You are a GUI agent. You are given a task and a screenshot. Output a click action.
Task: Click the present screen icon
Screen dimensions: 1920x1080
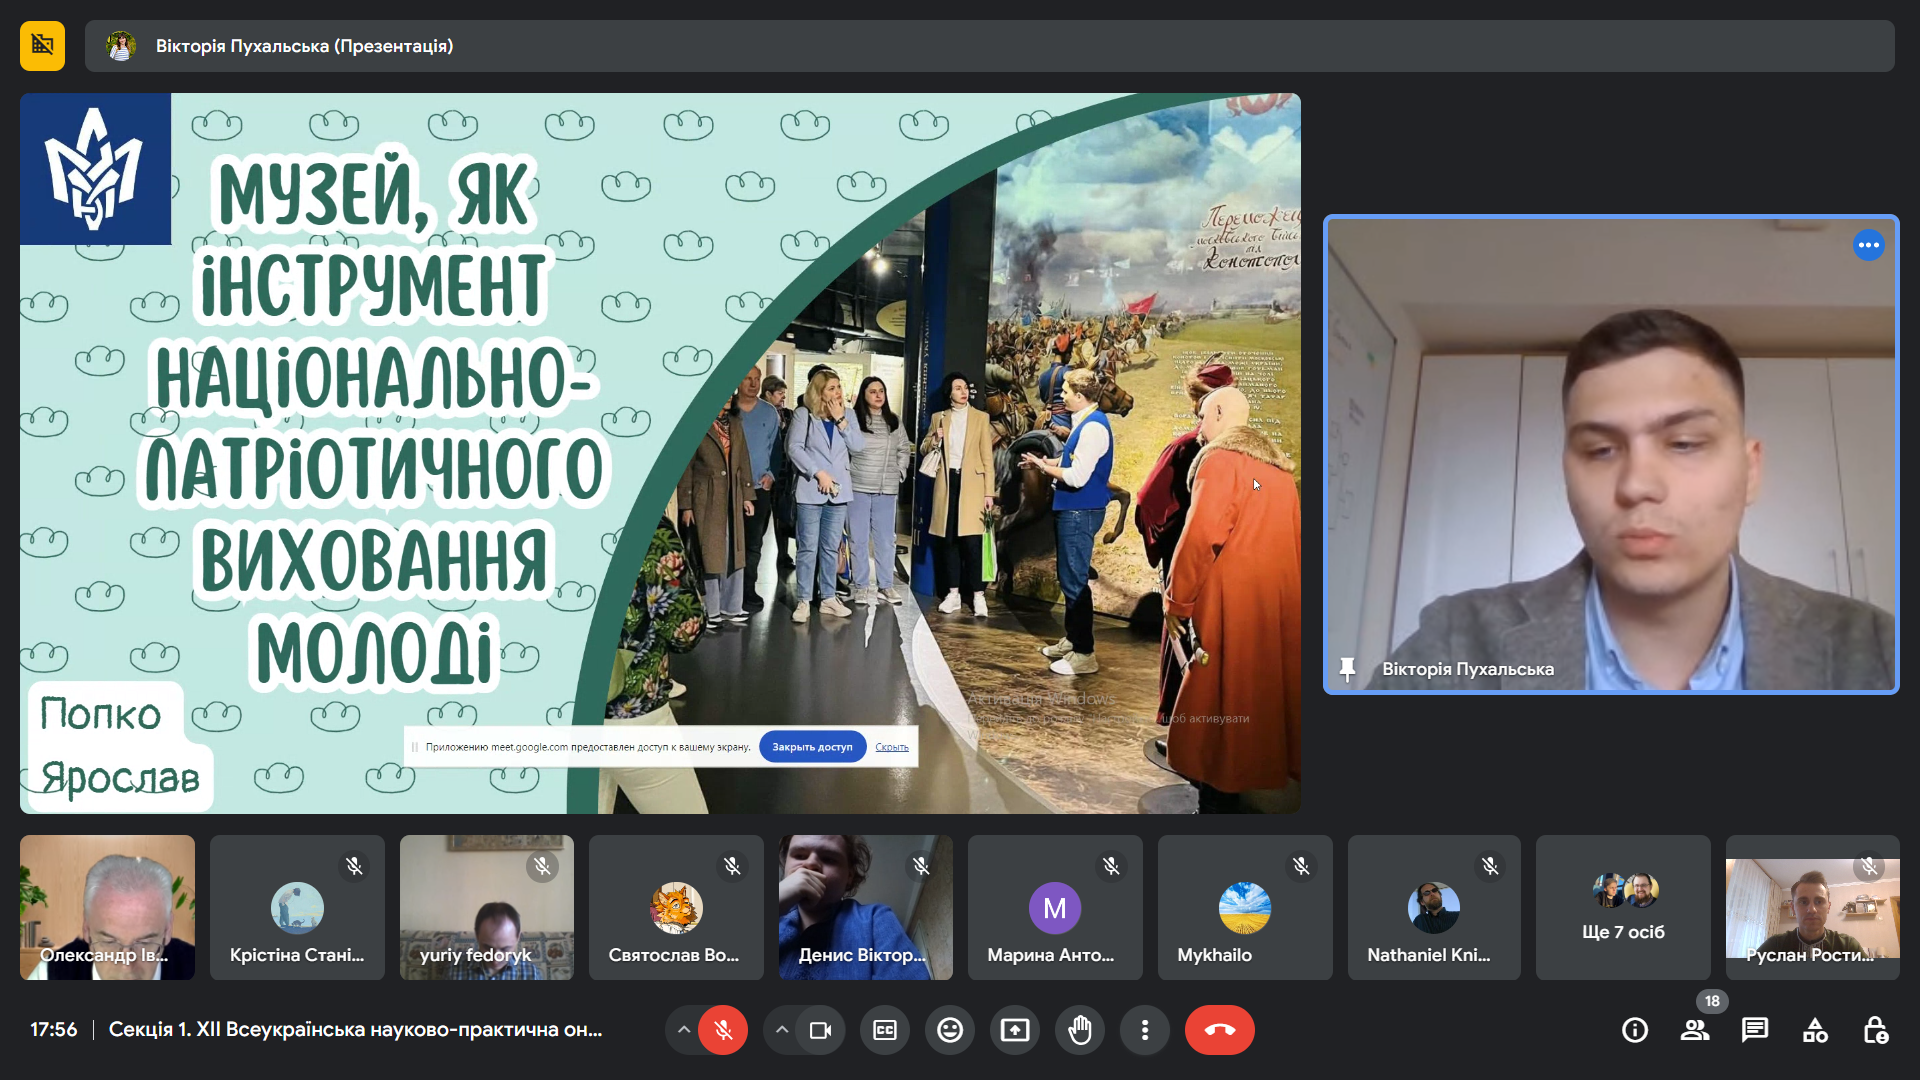pyautogui.click(x=1015, y=1030)
